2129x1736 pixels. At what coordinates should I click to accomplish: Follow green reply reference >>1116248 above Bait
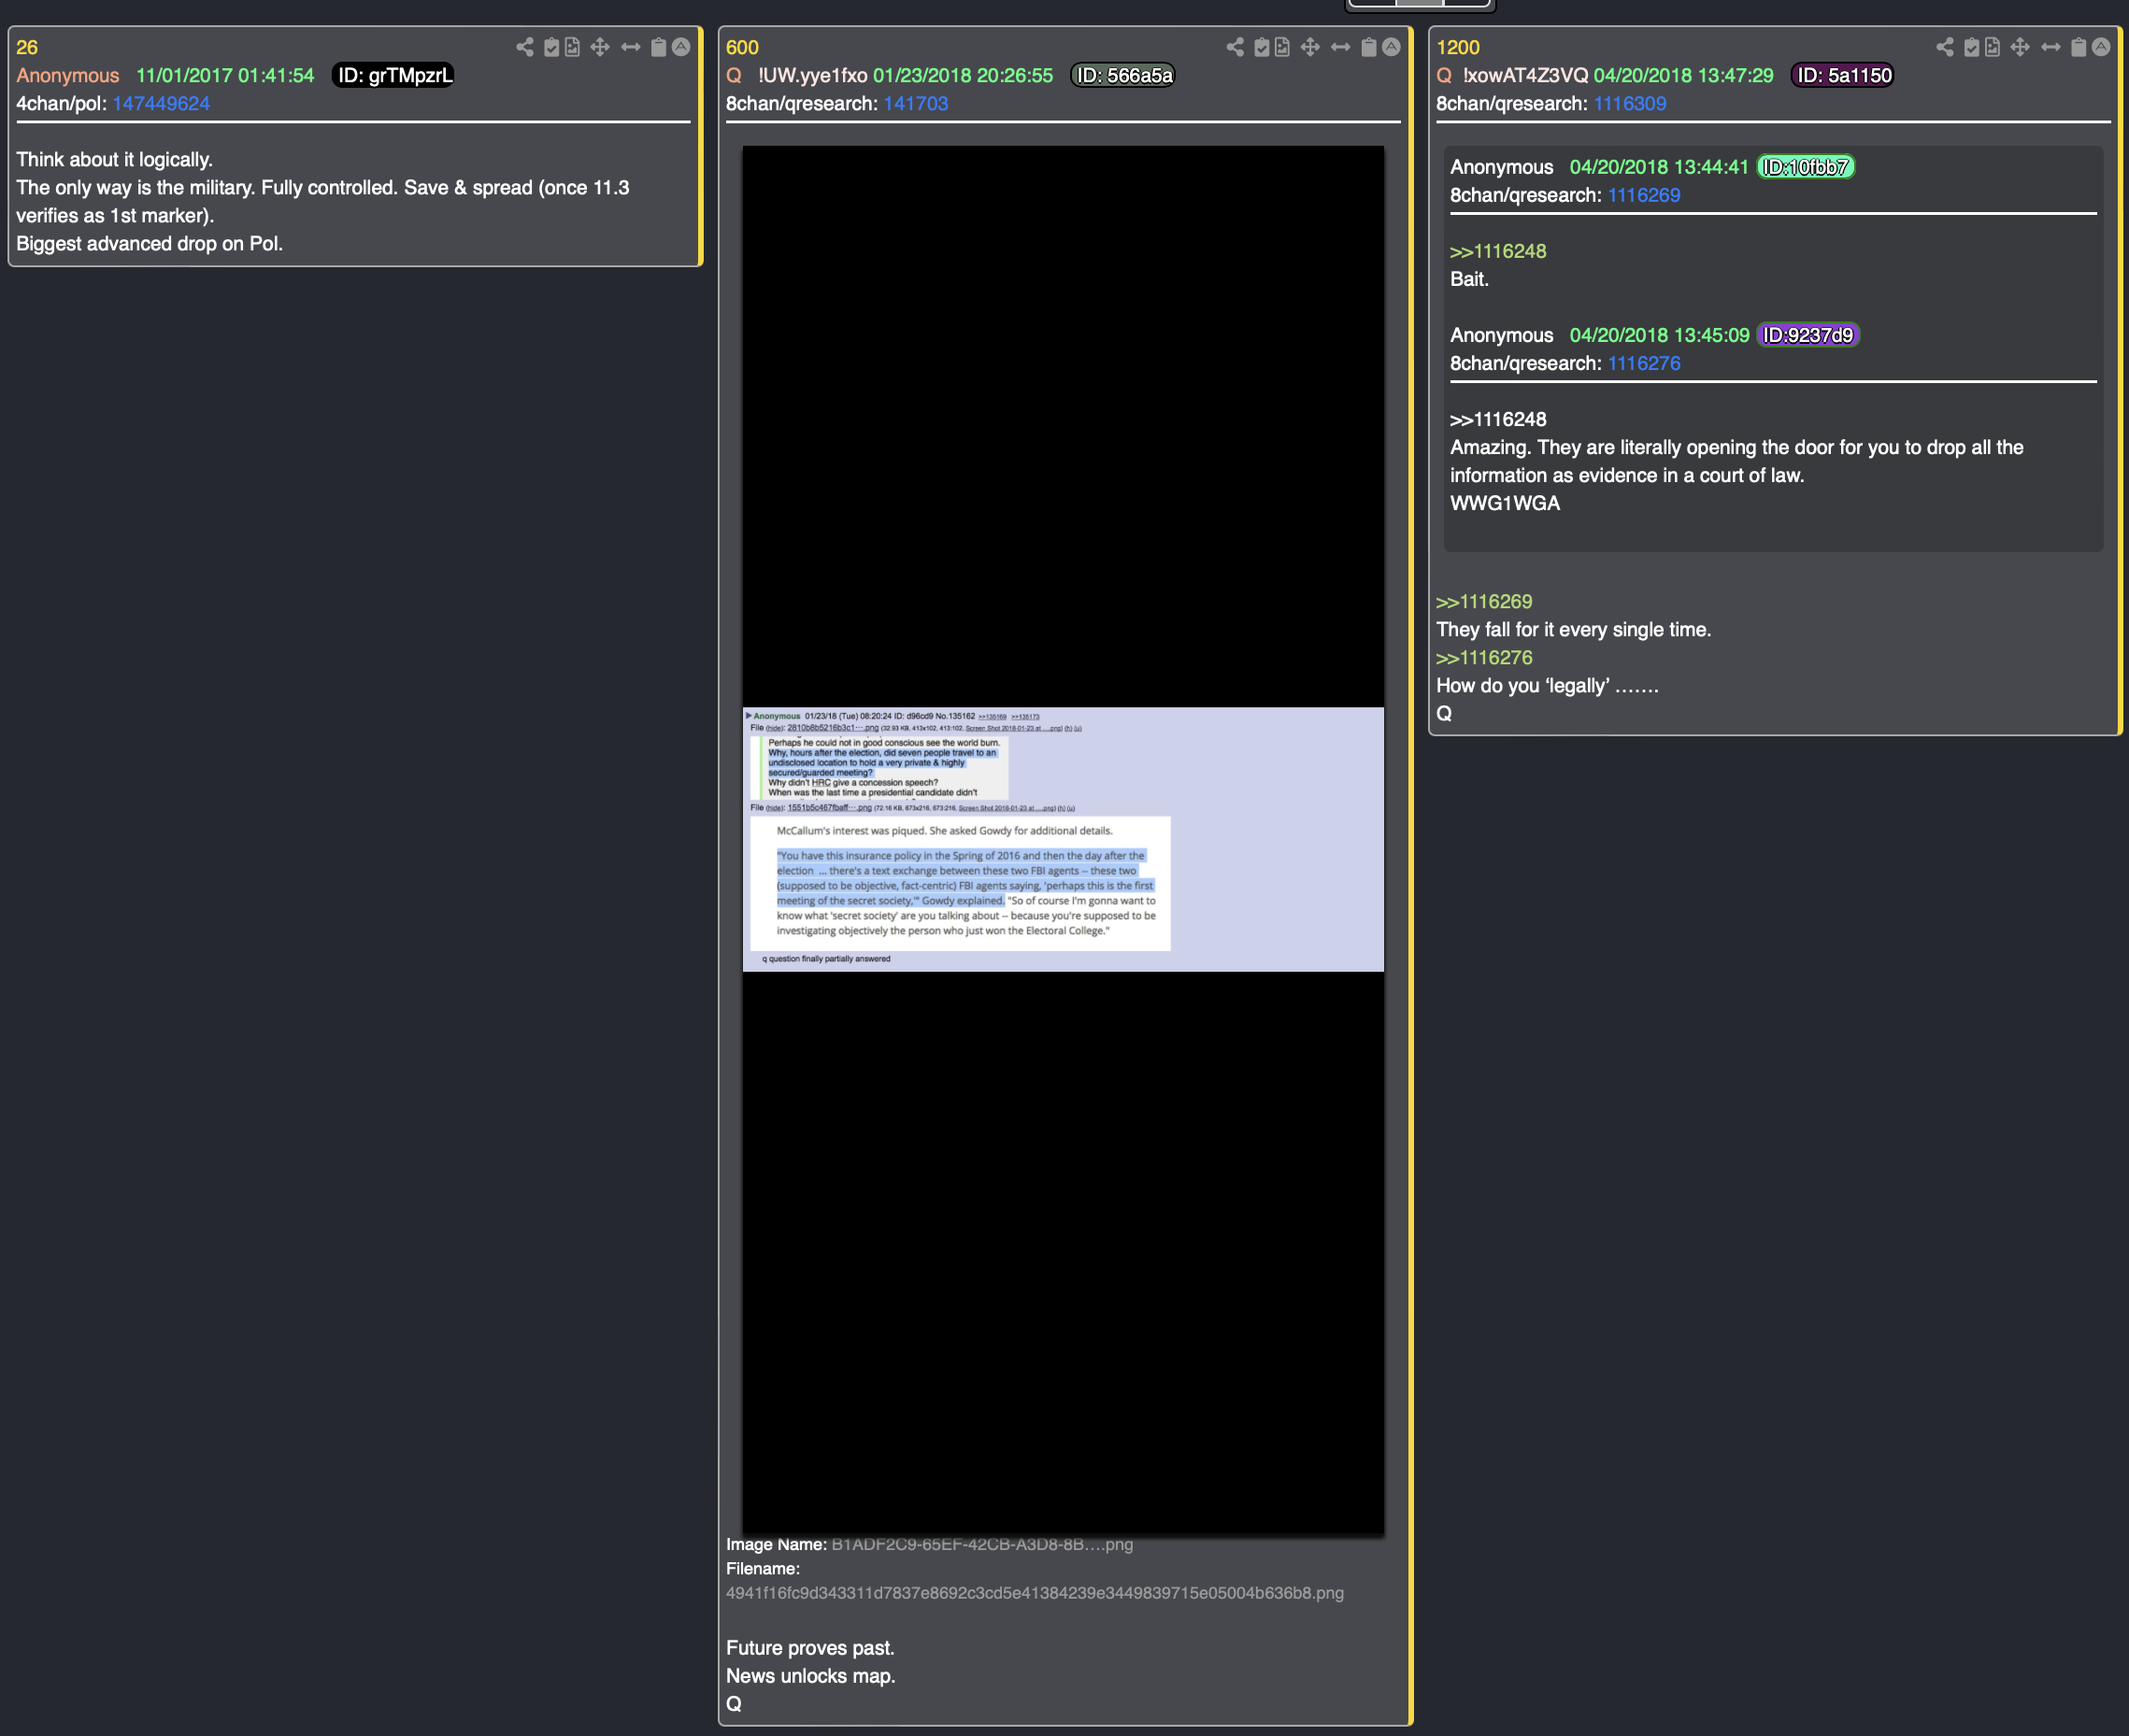coord(1498,252)
